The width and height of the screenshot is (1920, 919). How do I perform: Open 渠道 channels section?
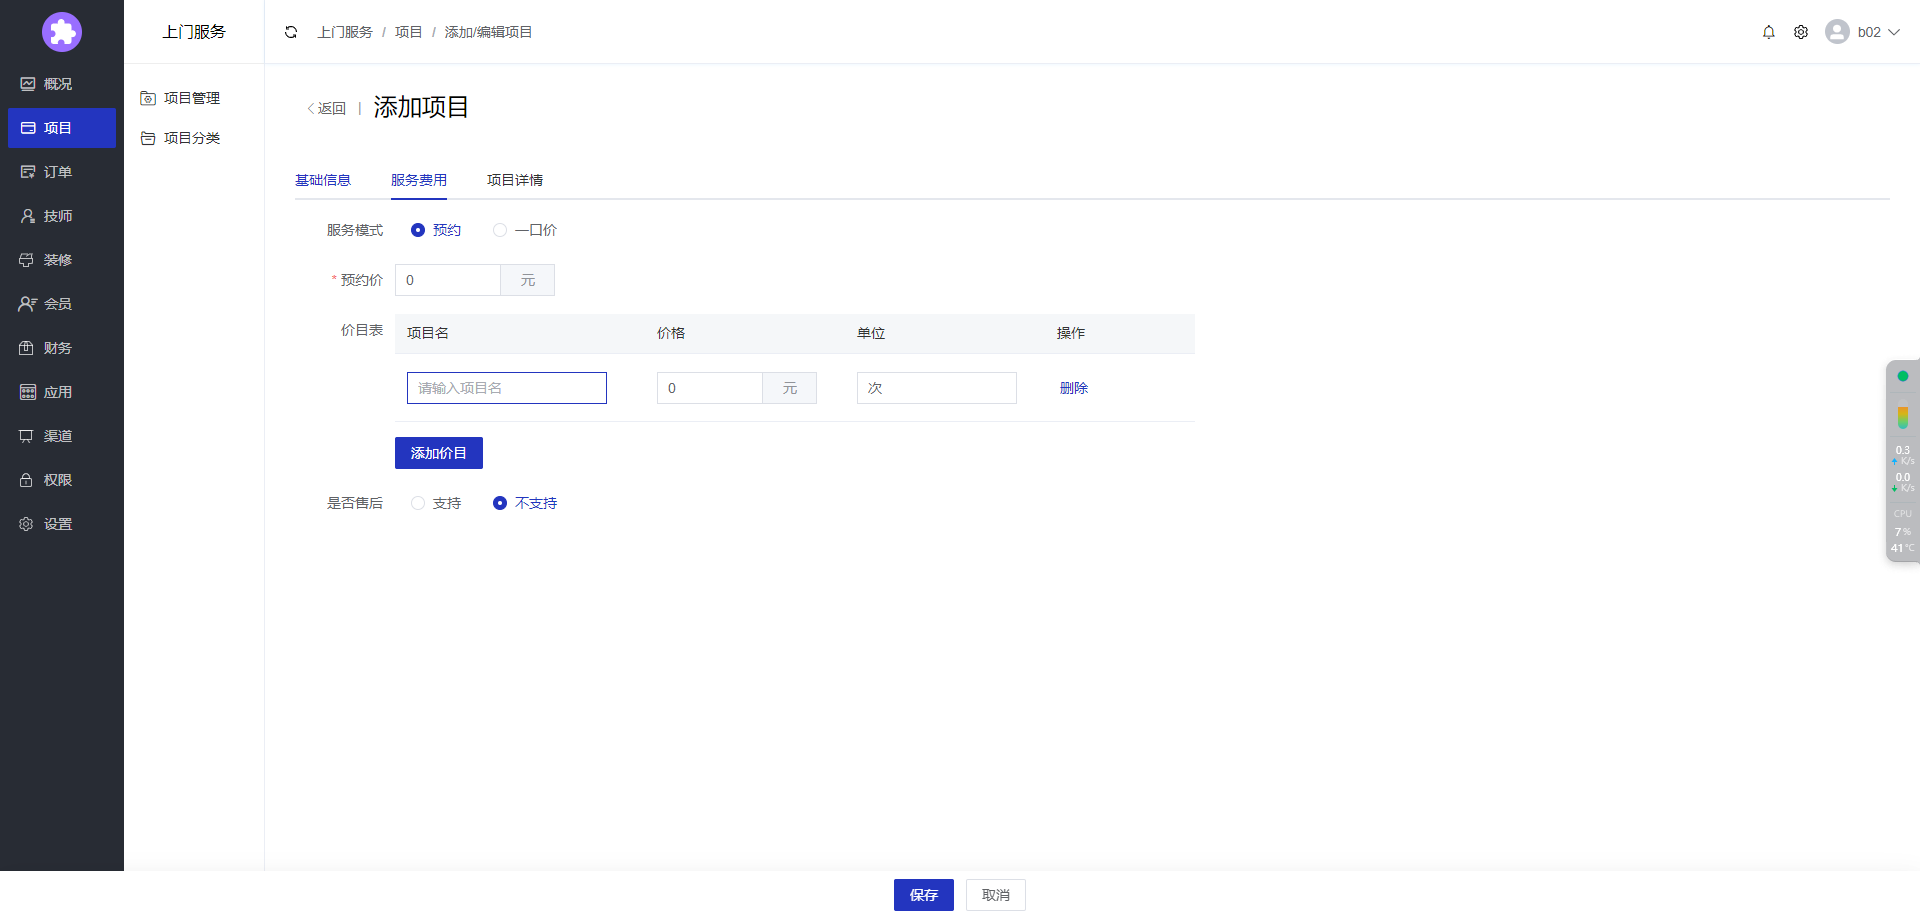[x=62, y=436]
